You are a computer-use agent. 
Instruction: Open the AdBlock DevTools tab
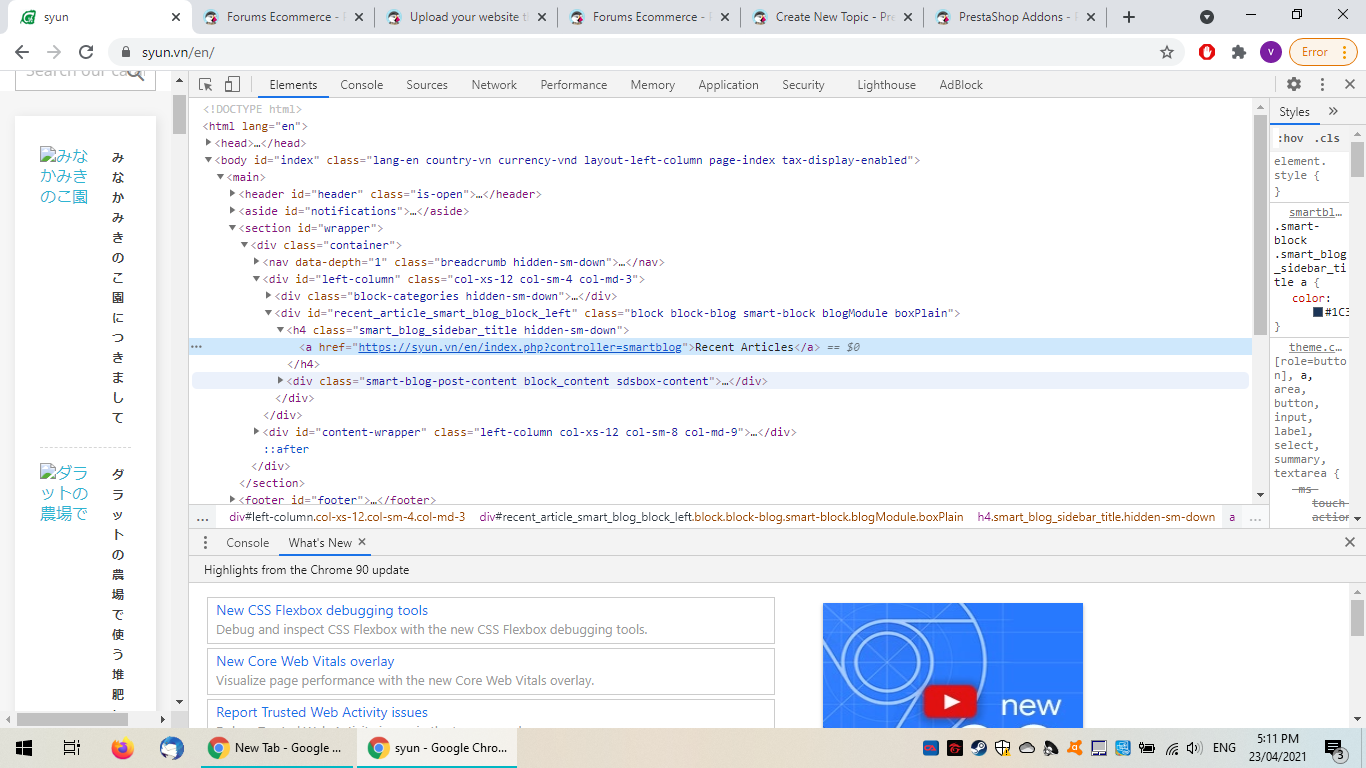pyautogui.click(x=961, y=85)
